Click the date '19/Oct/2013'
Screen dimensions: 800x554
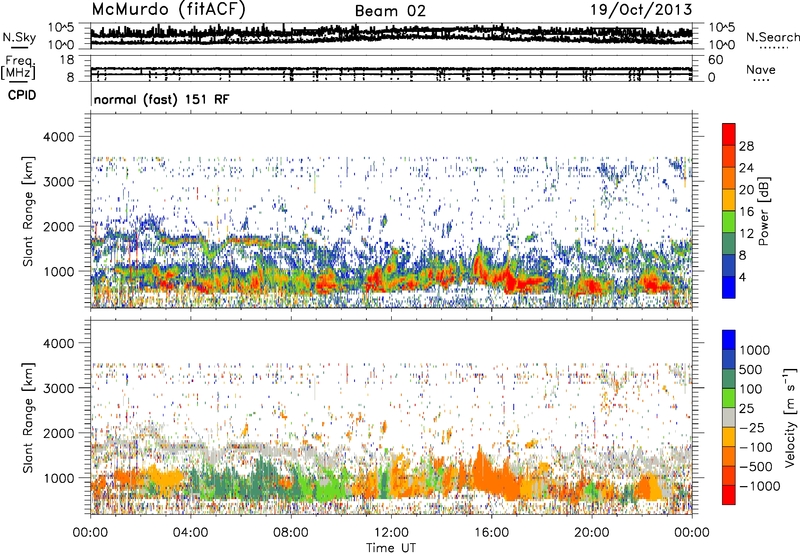[641, 10]
